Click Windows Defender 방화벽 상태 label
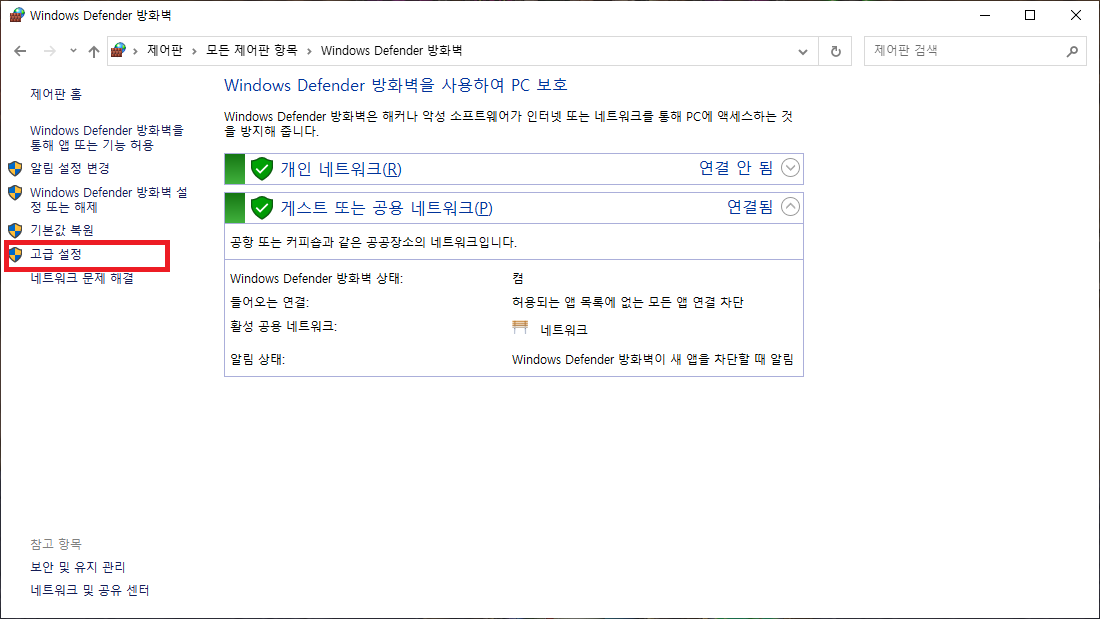 [x=316, y=279]
